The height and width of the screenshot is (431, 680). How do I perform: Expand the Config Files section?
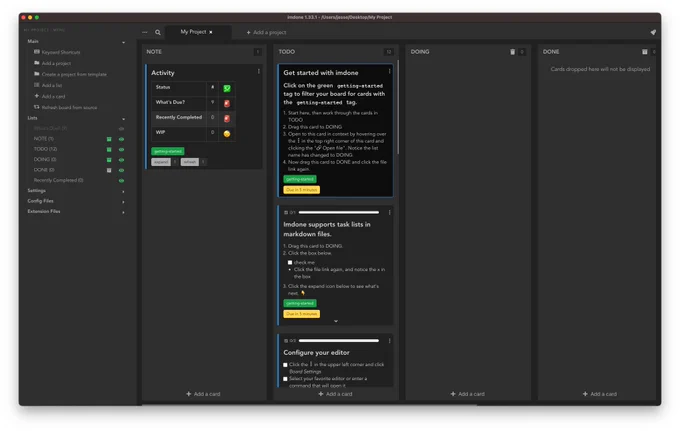tap(124, 202)
